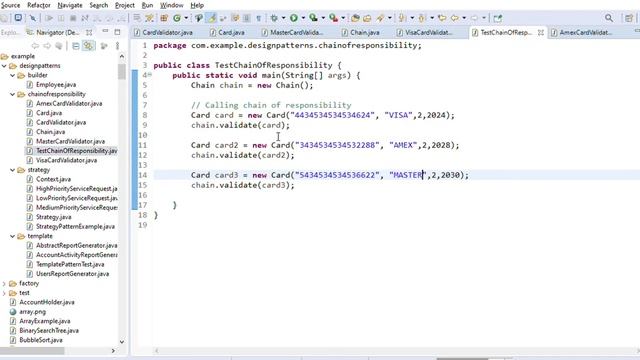The image size is (640, 360).
Task: Click Navigator view menu (three dots)
Action: point(118,46)
